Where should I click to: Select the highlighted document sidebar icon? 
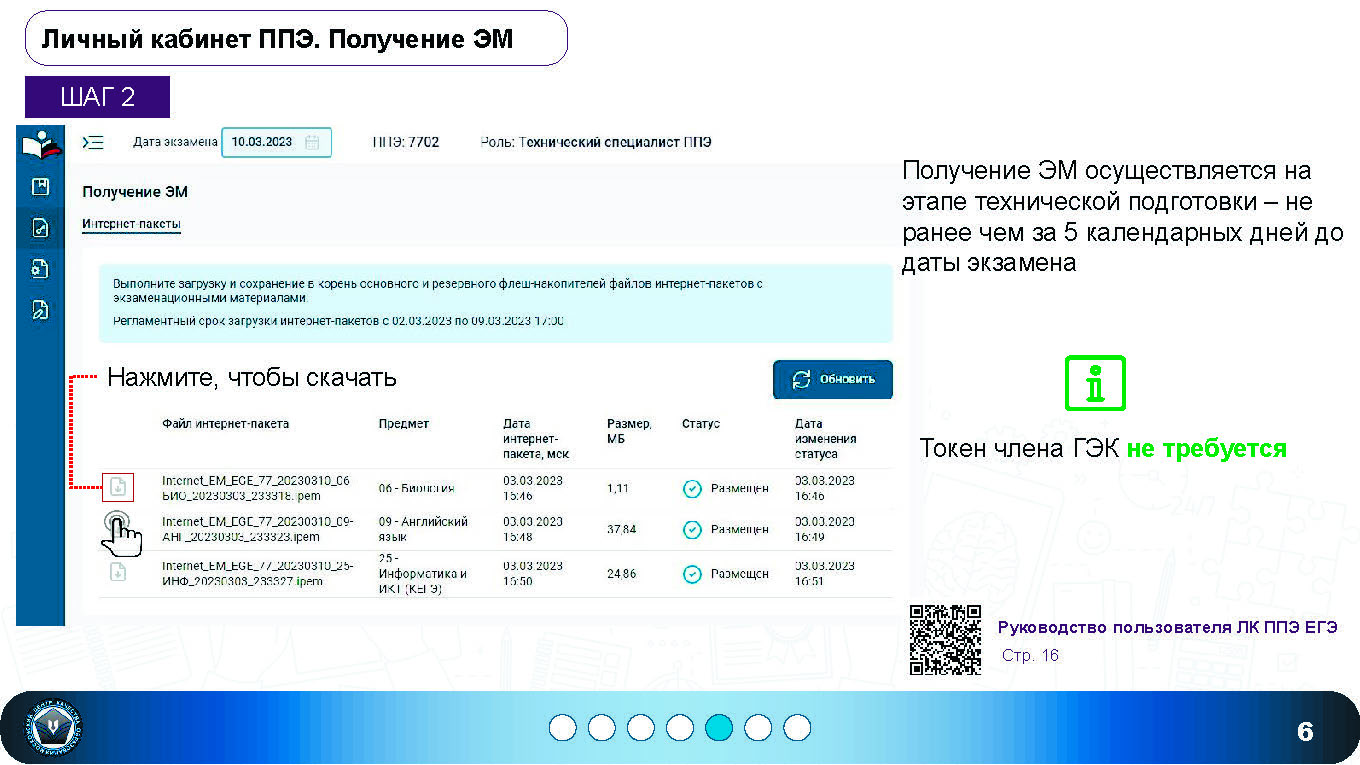tap(40, 228)
